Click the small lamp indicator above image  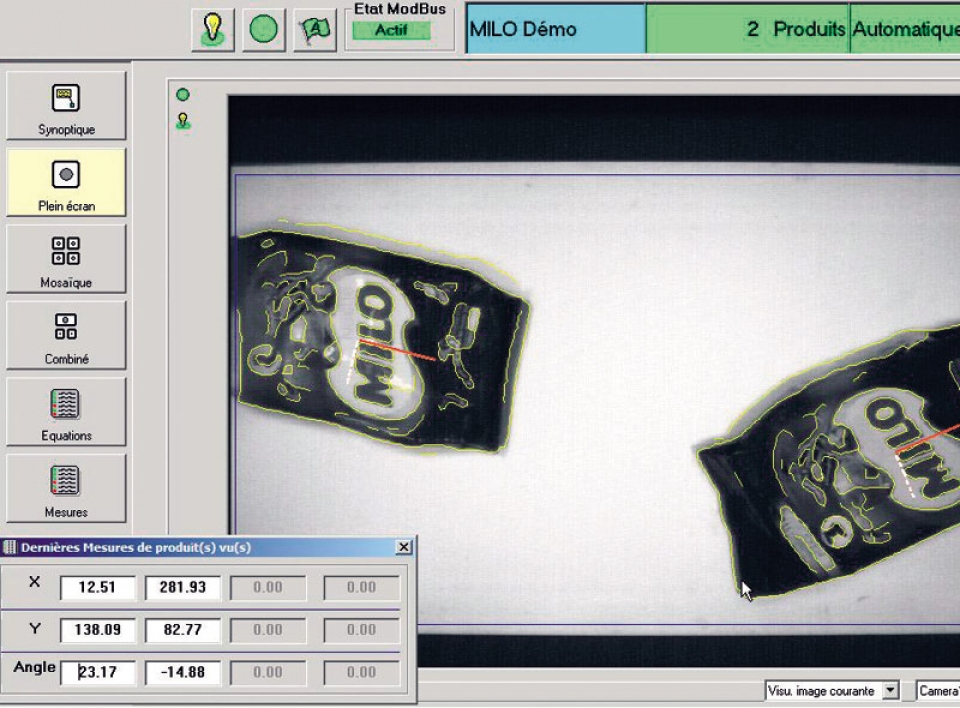[x=183, y=121]
